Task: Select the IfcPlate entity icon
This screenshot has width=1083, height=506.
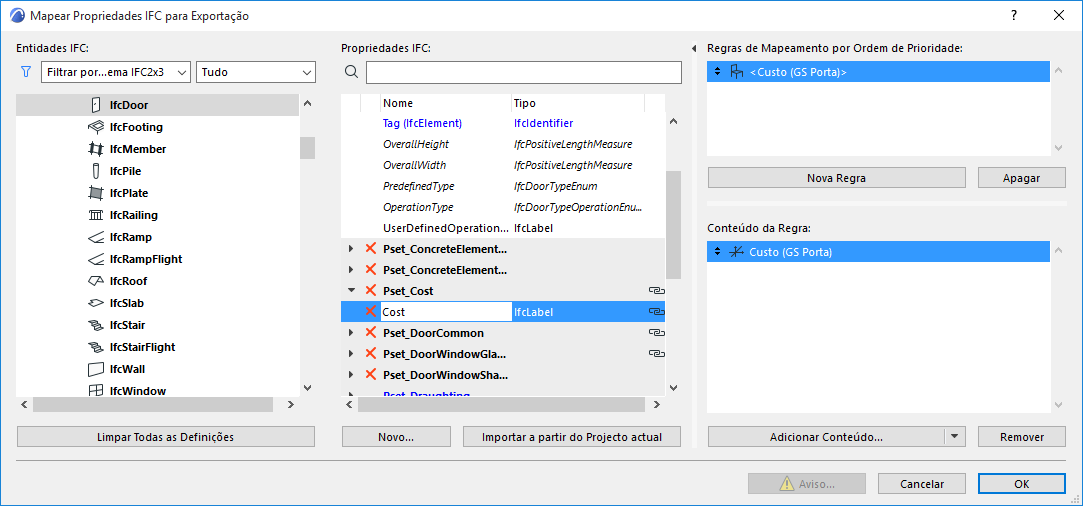Action: tap(95, 193)
